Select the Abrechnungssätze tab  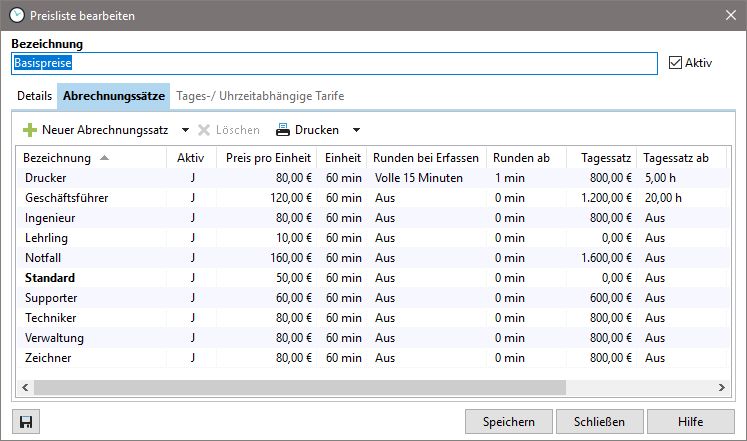(114, 96)
